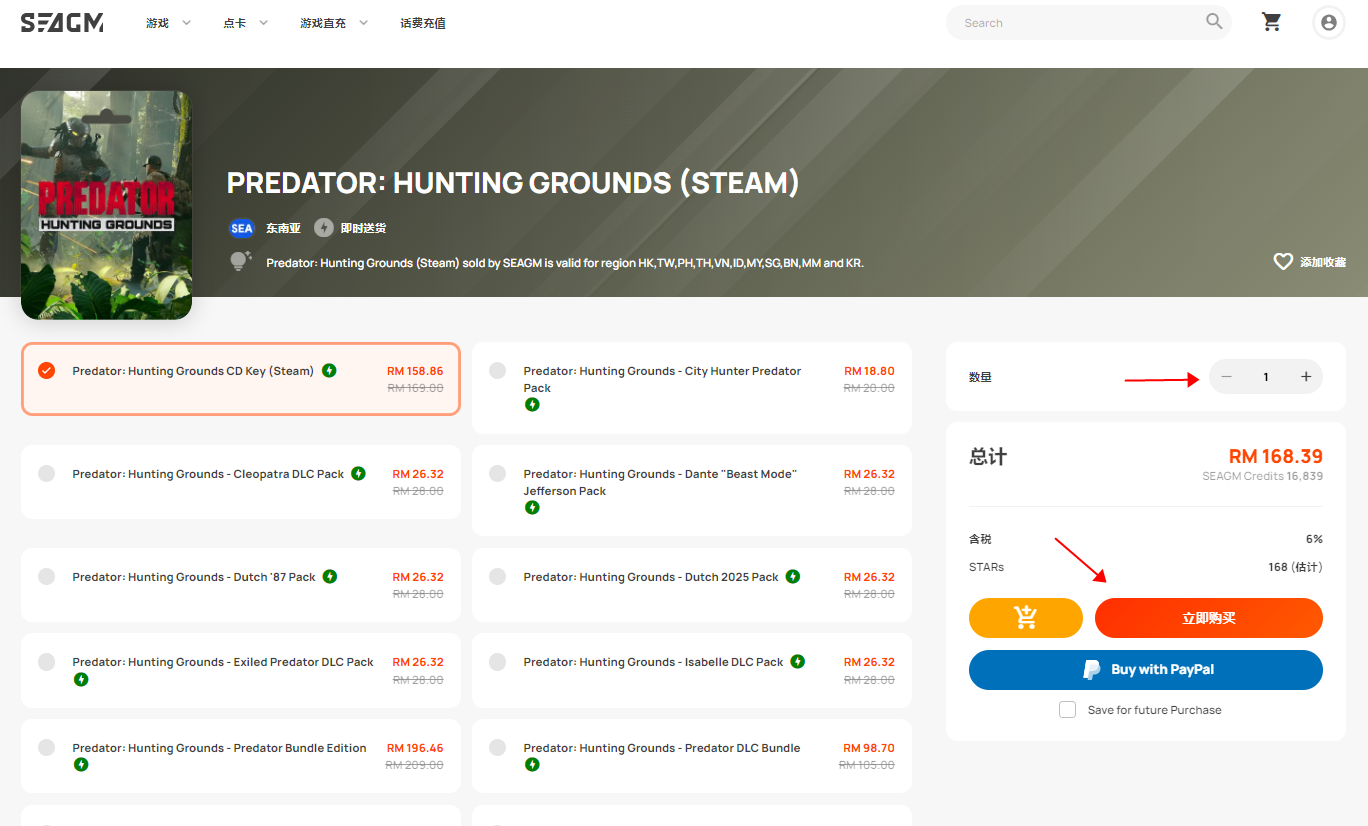Click the valid region description text
Viewport: 1368px width, 826px height.
565,263
